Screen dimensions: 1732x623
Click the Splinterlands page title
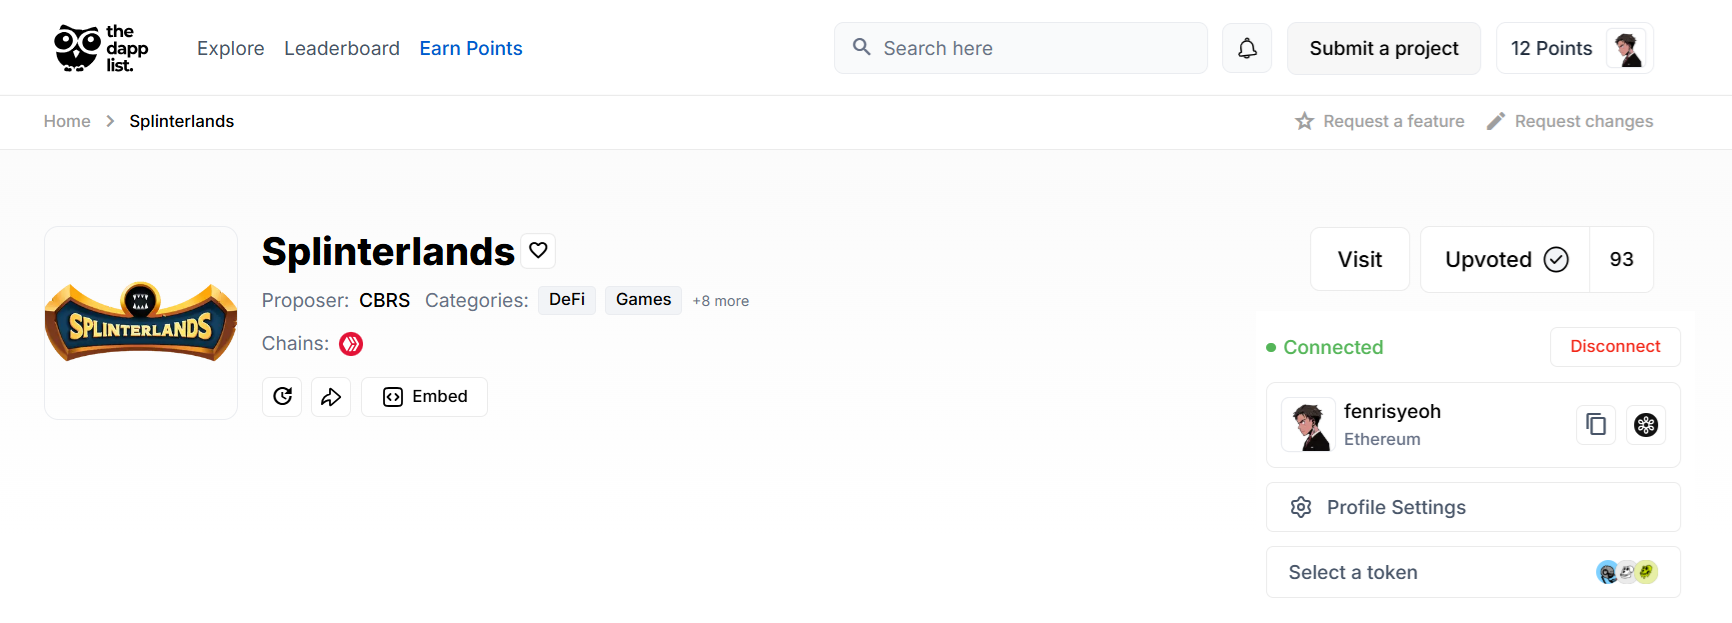[x=388, y=251]
